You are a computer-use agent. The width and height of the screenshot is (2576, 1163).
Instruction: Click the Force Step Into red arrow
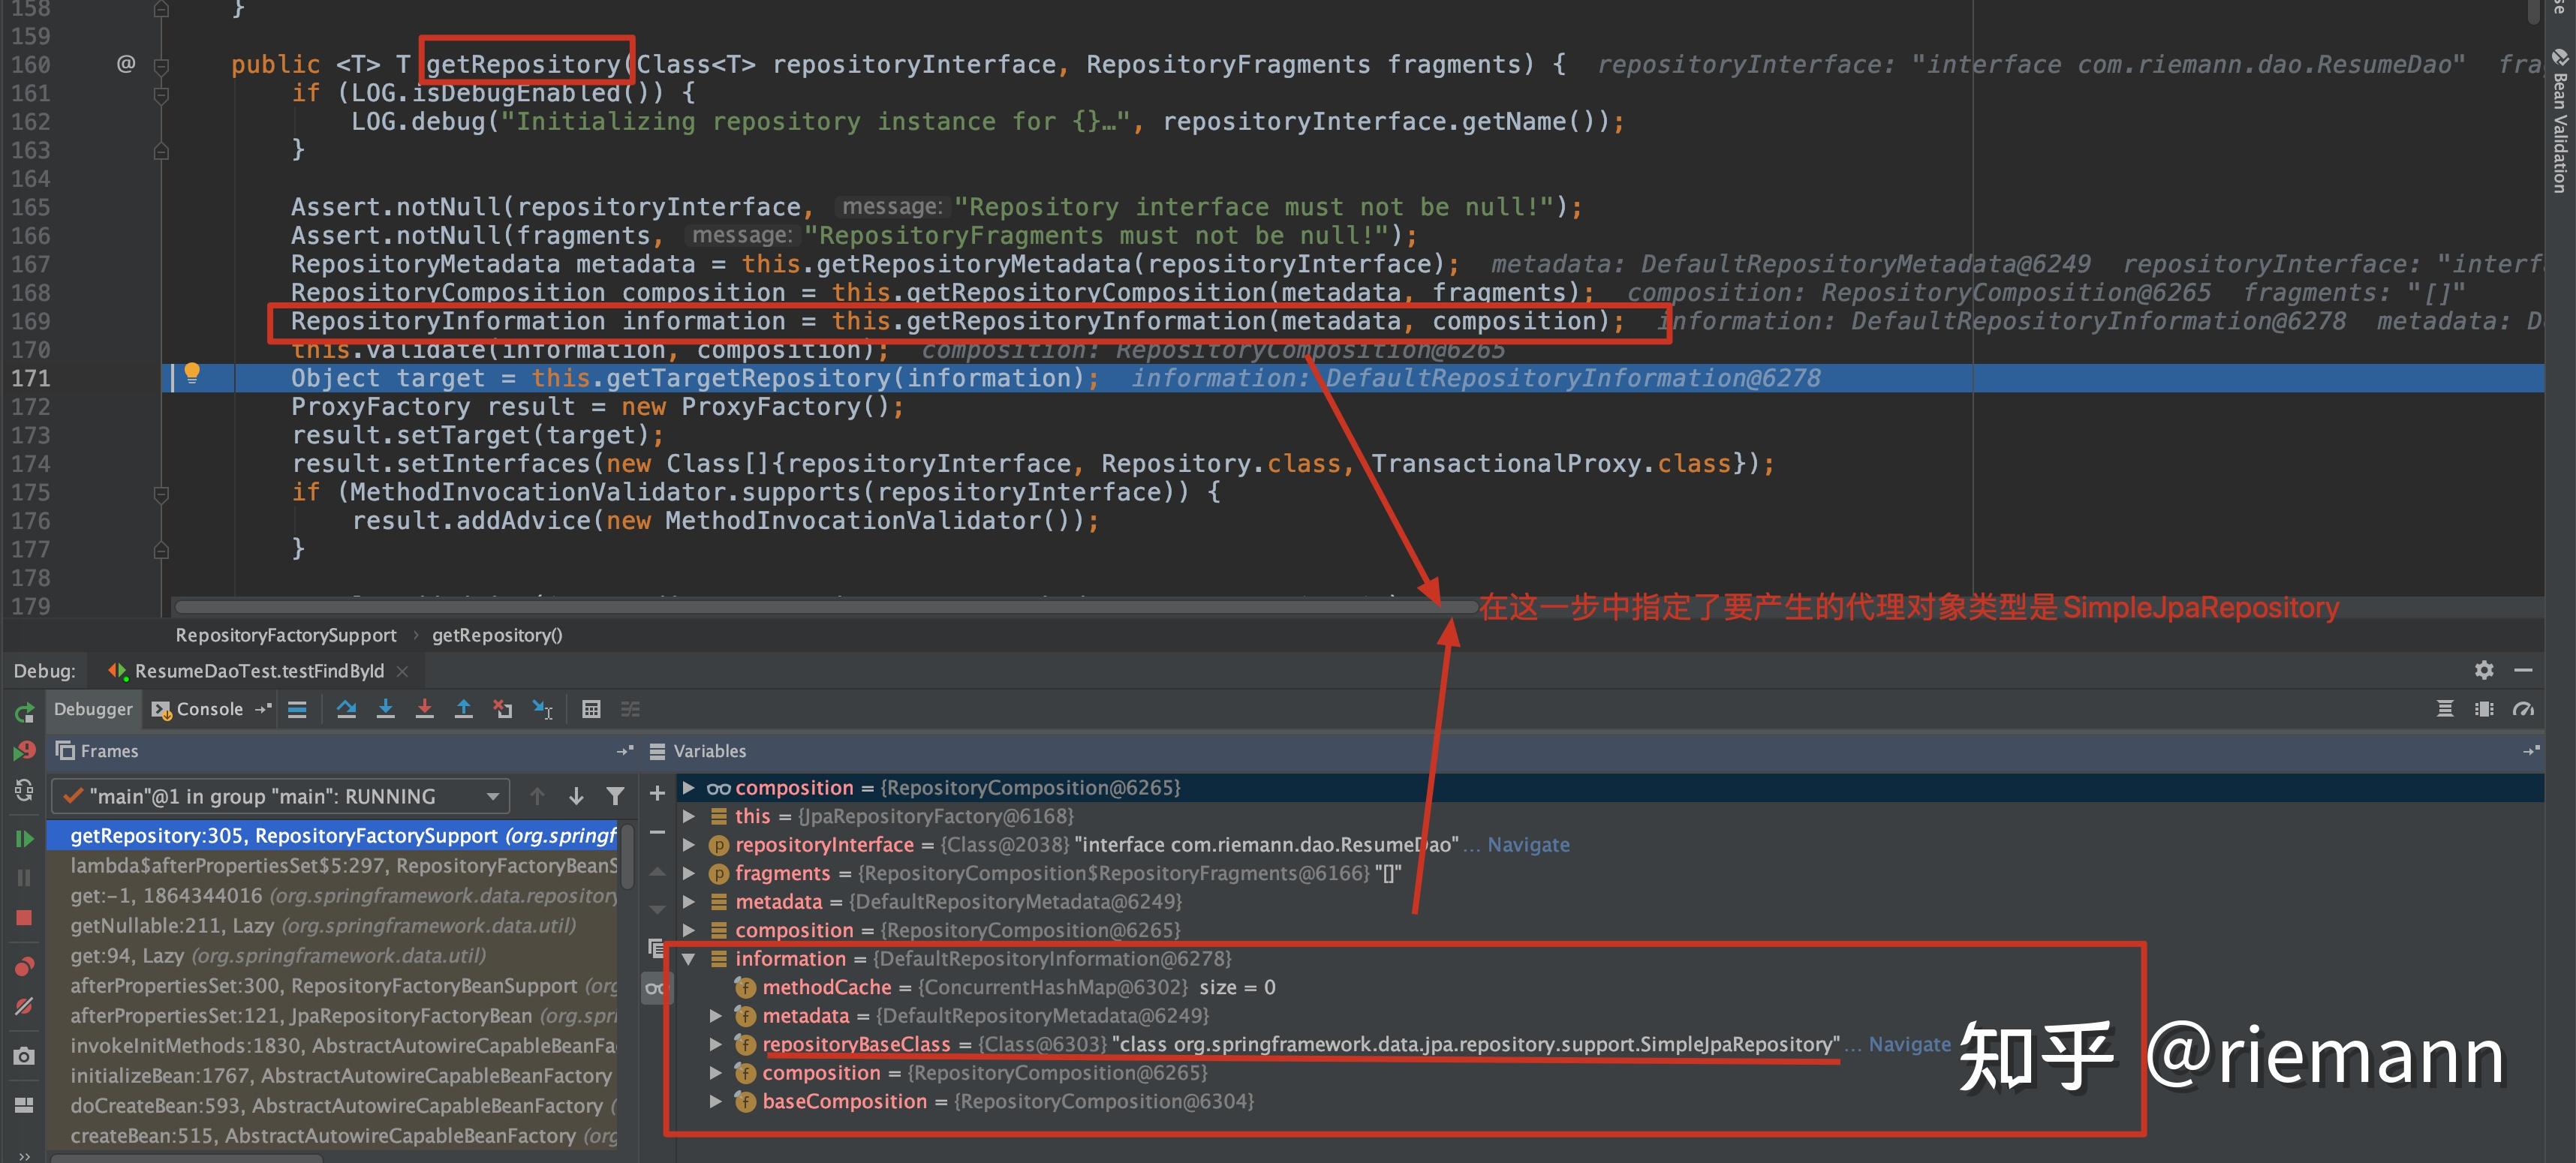424,709
